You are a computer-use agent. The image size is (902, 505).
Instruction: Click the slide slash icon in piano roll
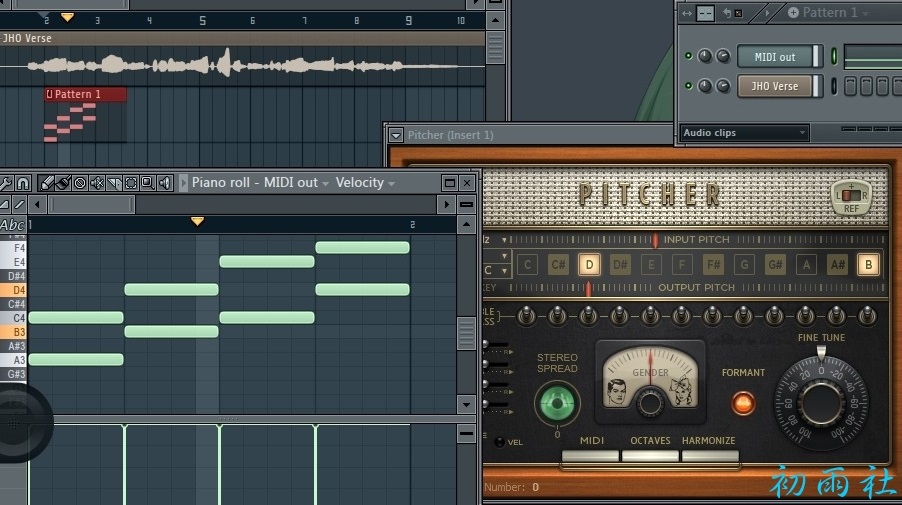pos(20,204)
